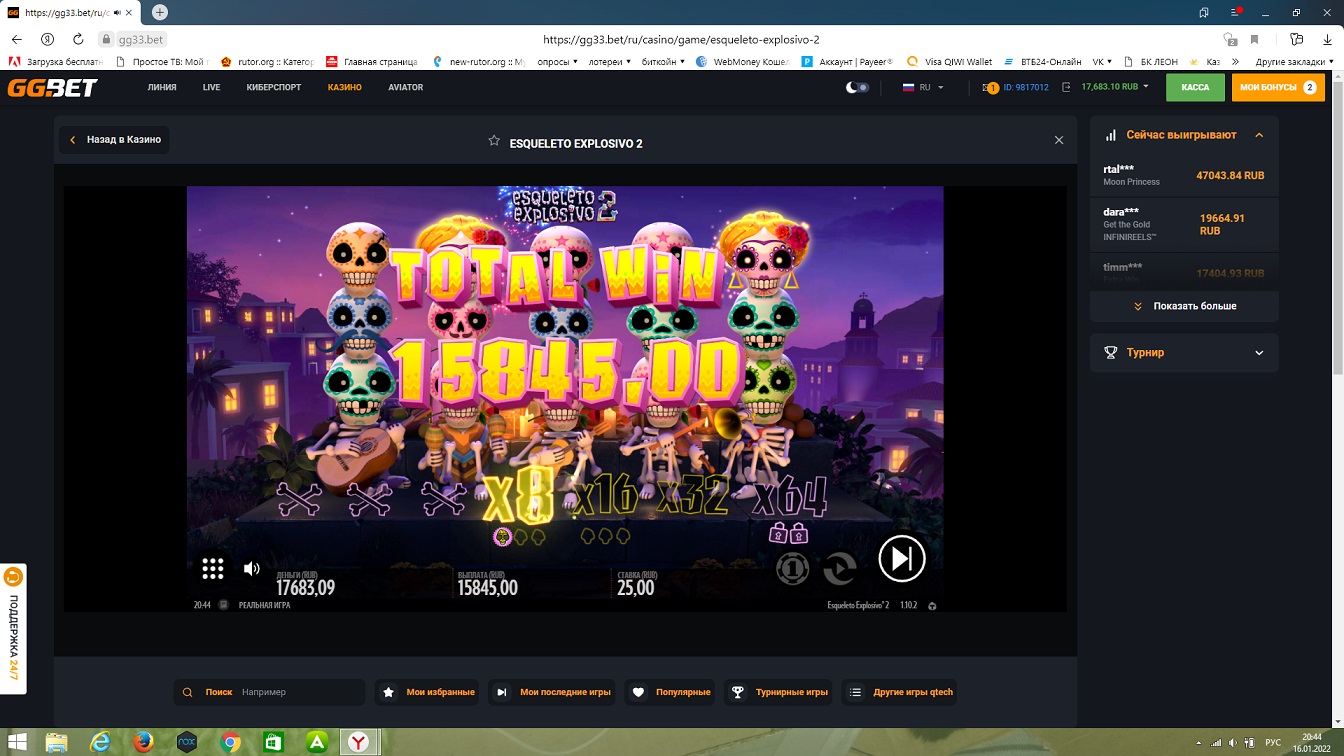
Task: Open the dara*** Get the Gold entry
Action: (1184, 224)
